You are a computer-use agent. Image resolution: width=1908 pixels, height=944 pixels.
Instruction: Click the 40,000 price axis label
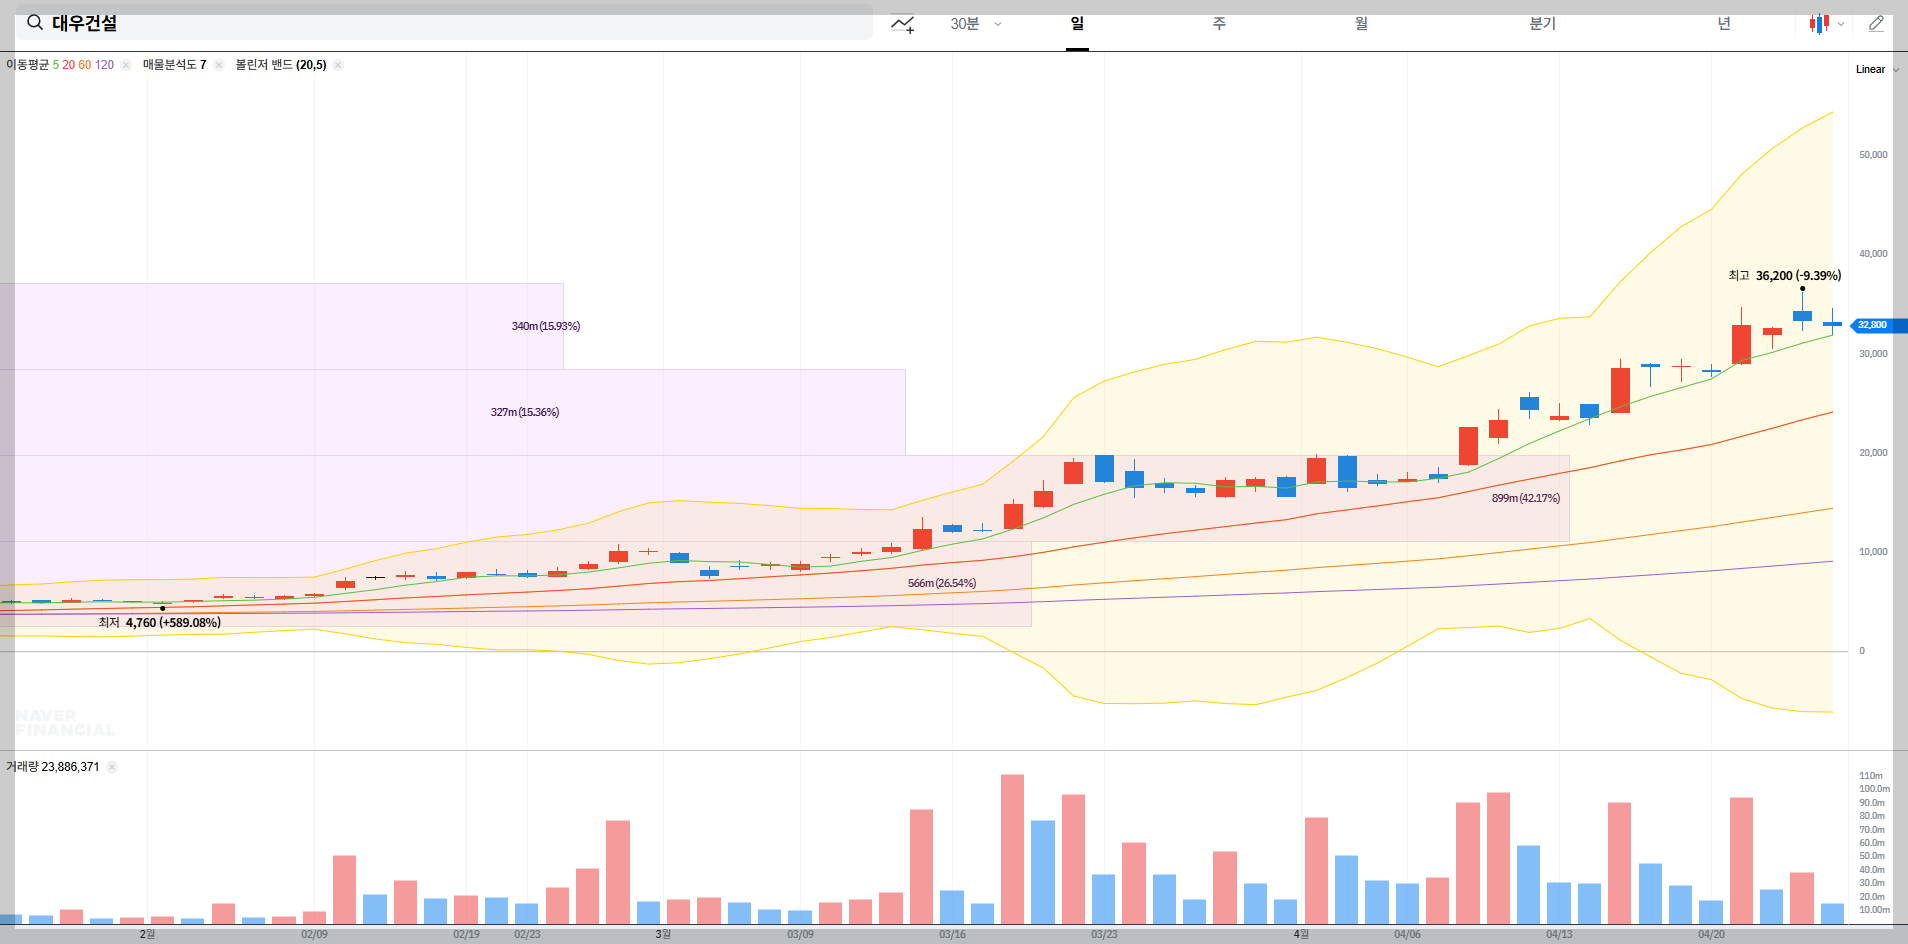pos(1873,254)
